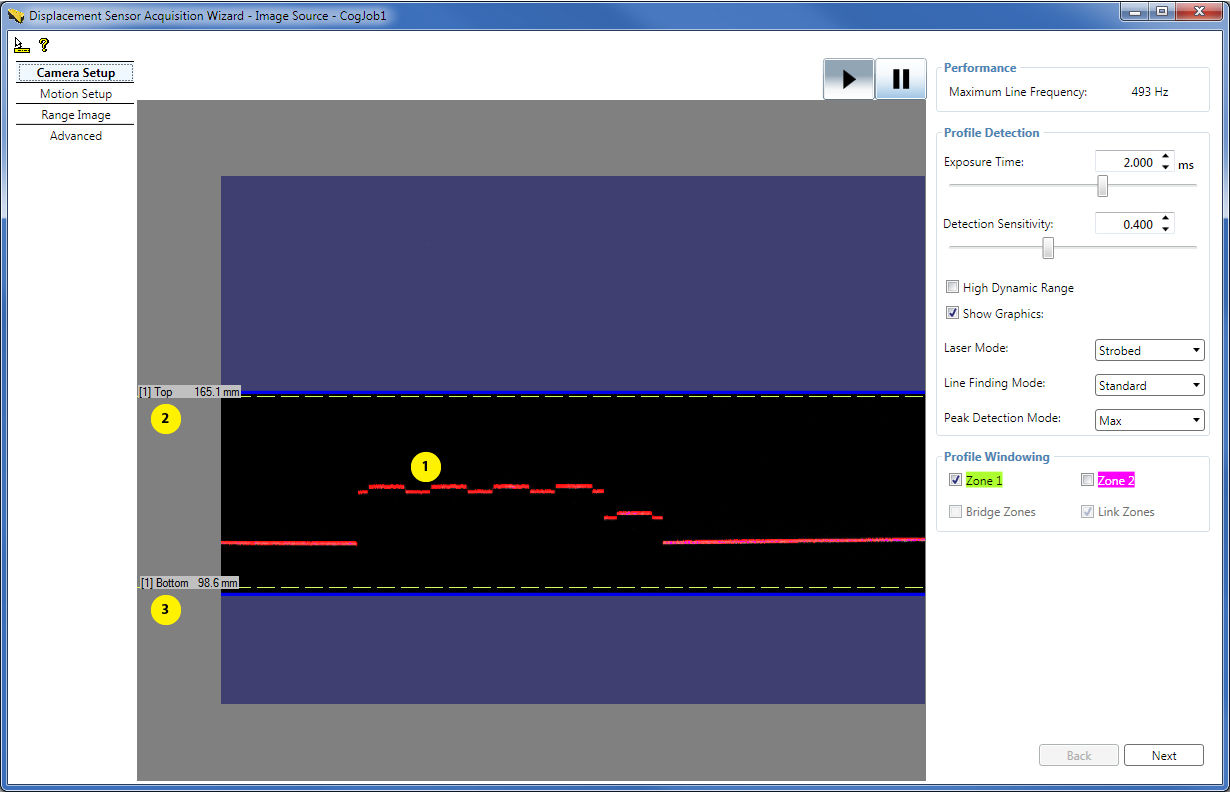The height and width of the screenshot is (793, 1230).
Task: Click the yellow marker labeled 1
Action: 426,467
